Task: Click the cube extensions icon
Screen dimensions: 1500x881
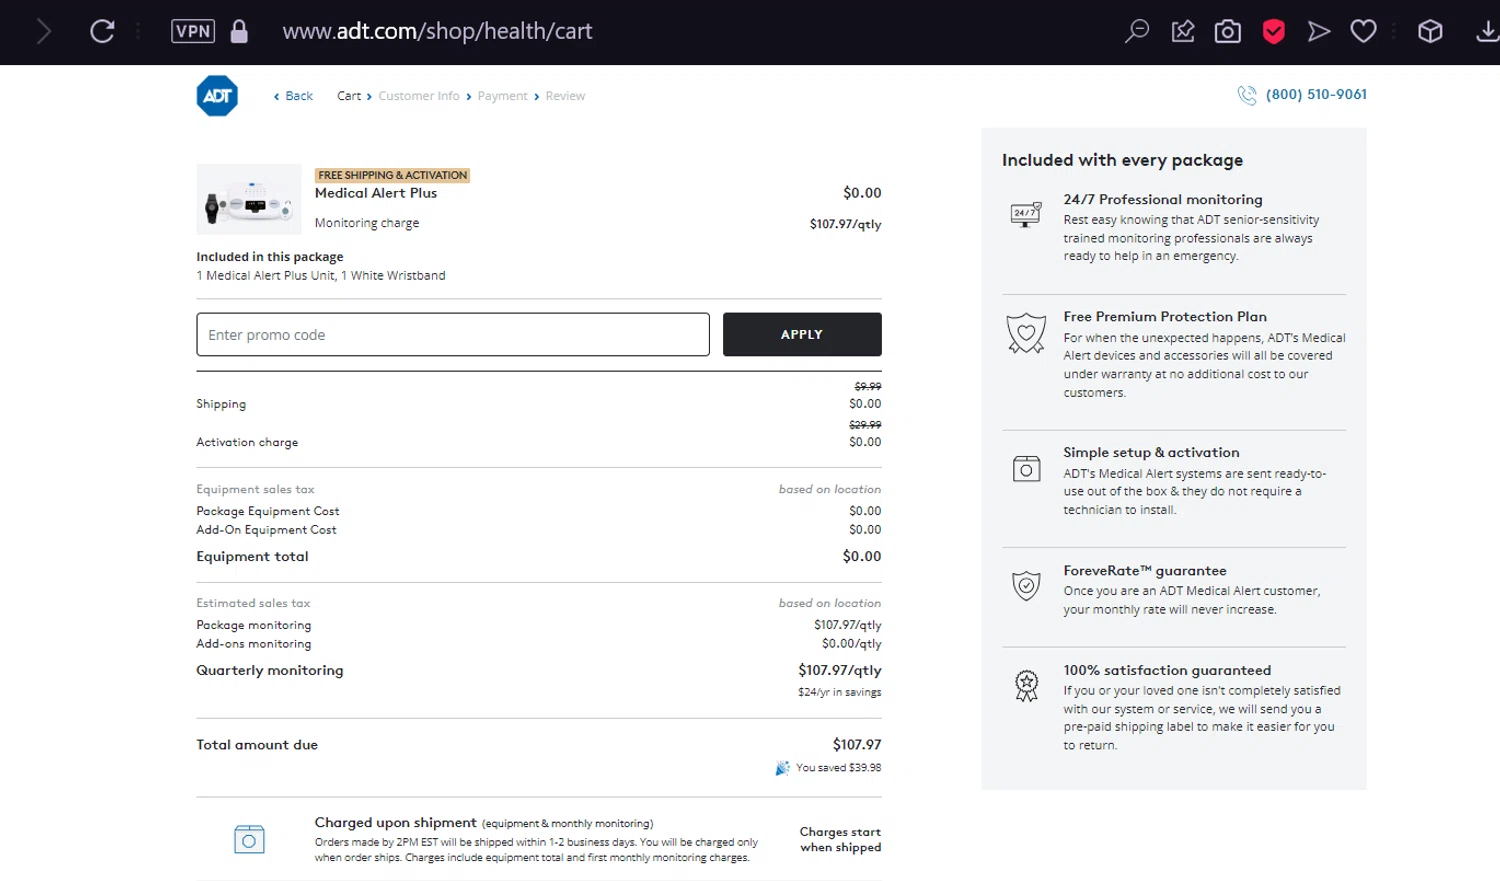Action: click(x=1430, y=31)
